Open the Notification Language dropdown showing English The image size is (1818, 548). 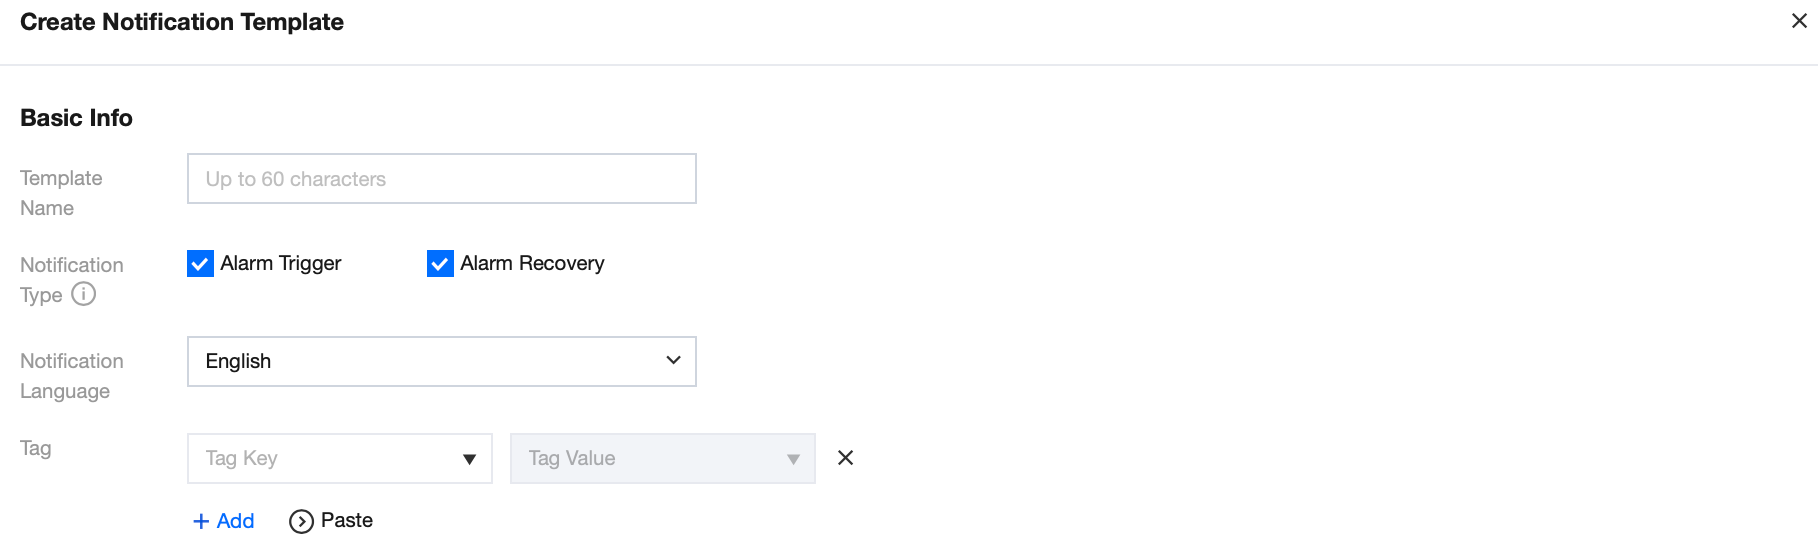click(x=440, y=361)
